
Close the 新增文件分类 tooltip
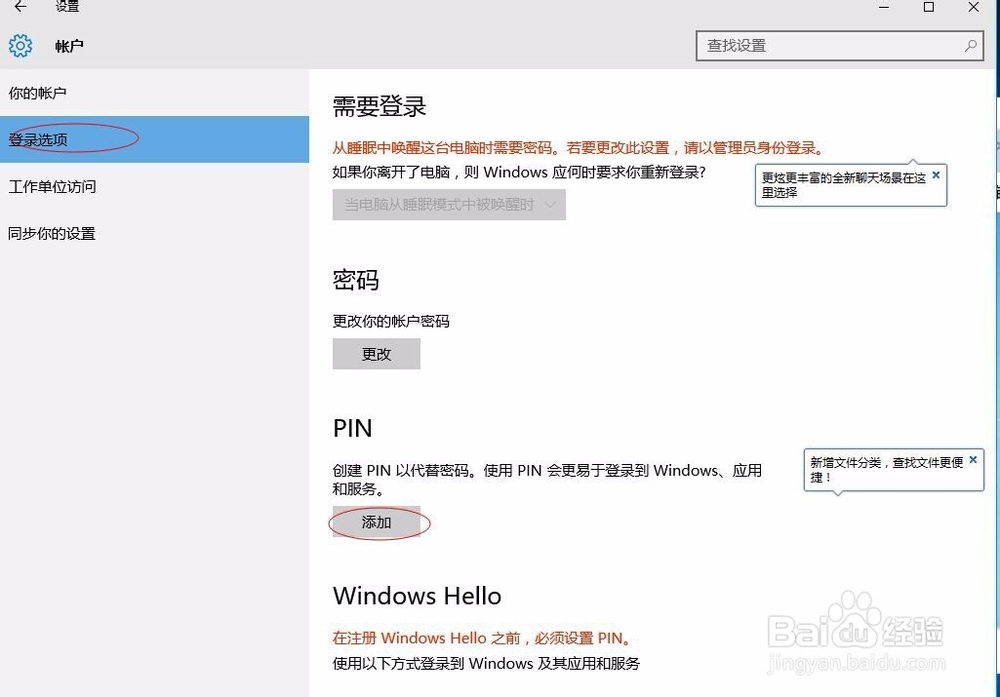973,459
